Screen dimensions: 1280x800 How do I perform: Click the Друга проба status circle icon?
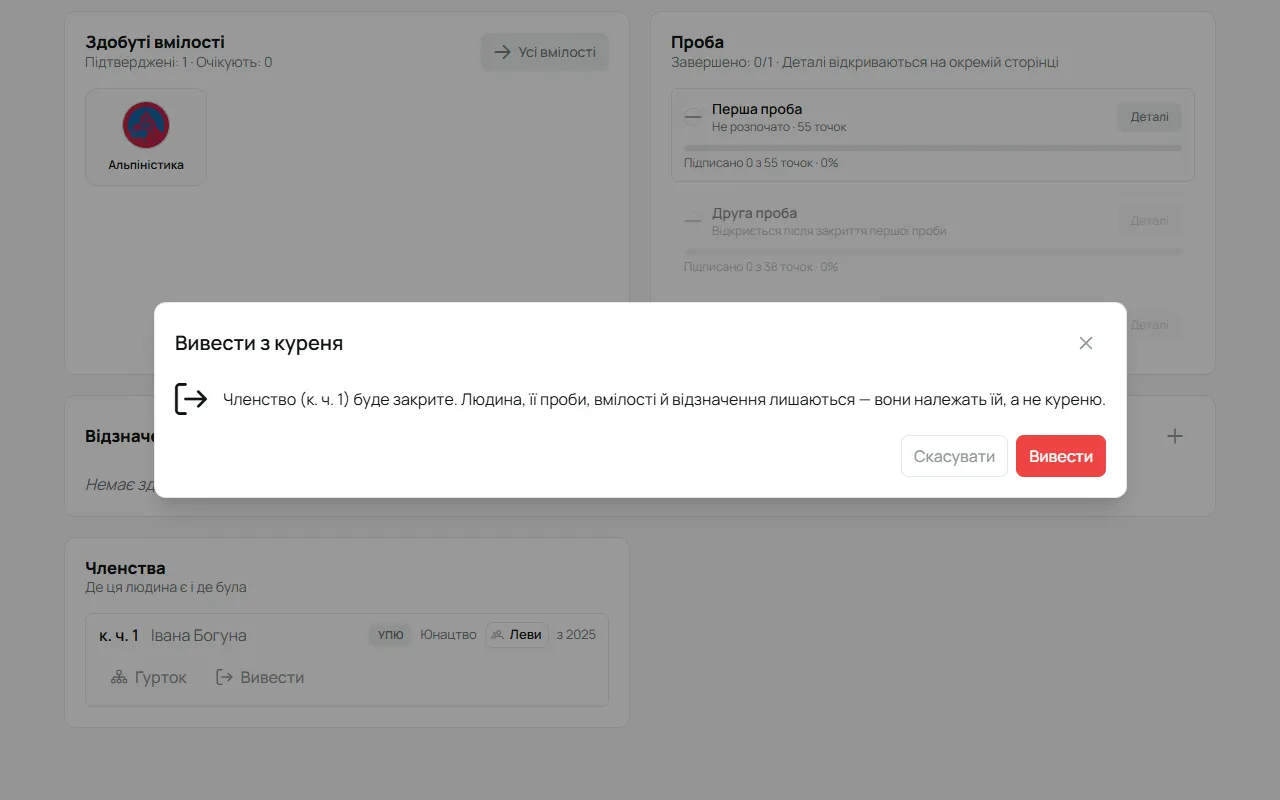[693, 221]
